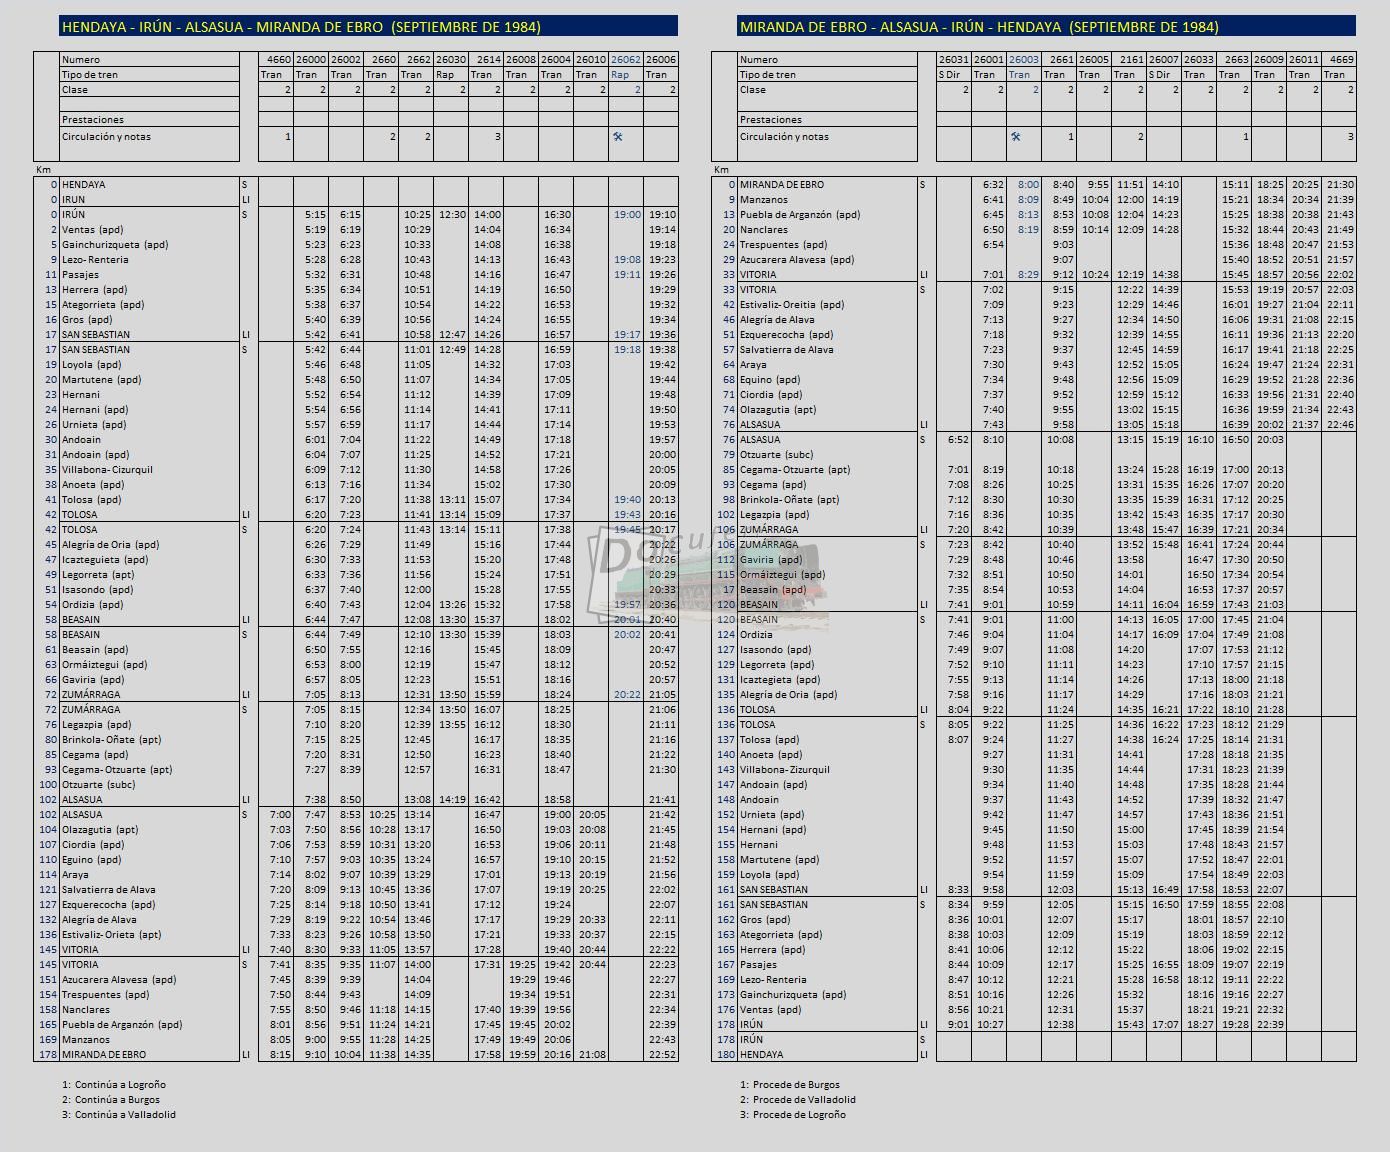Click train number 2161 header
Screen dimensions: 1390x1152
pyautogui.click(x=1132, y=60)
